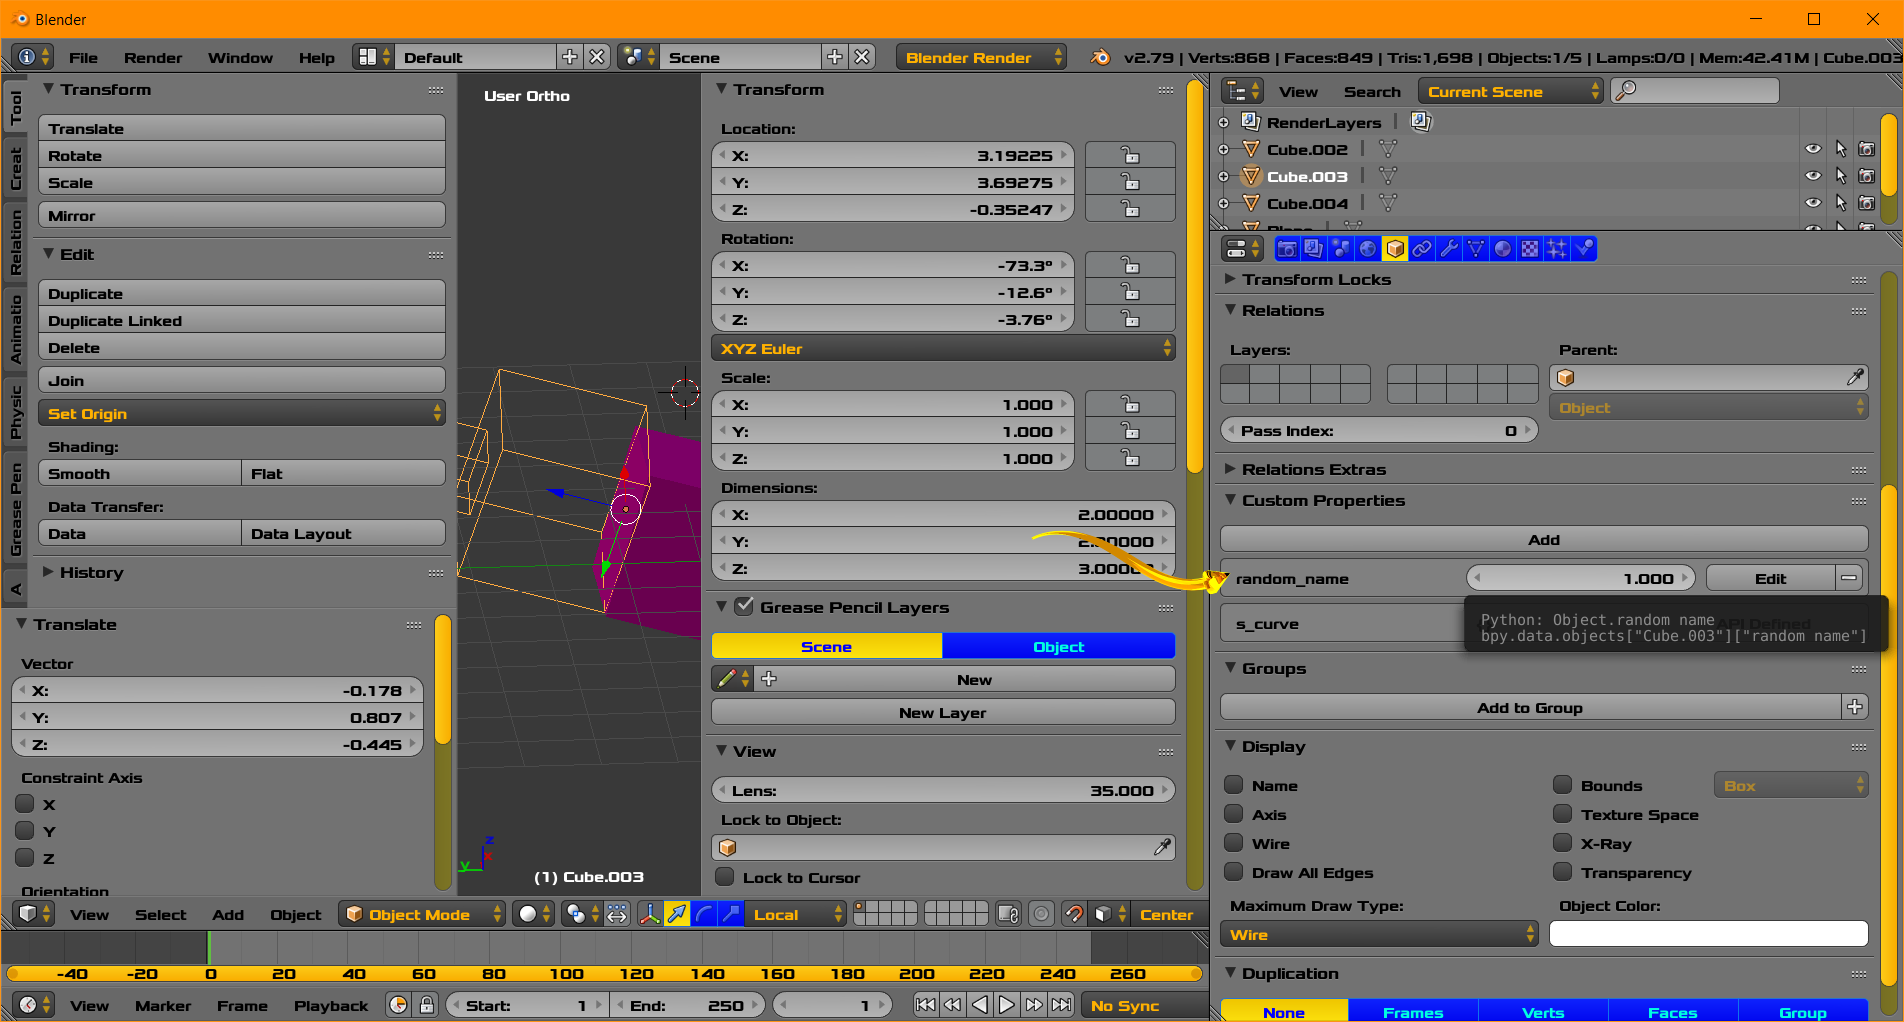Enable the Axis display checkbox

tap(1234, 814)
